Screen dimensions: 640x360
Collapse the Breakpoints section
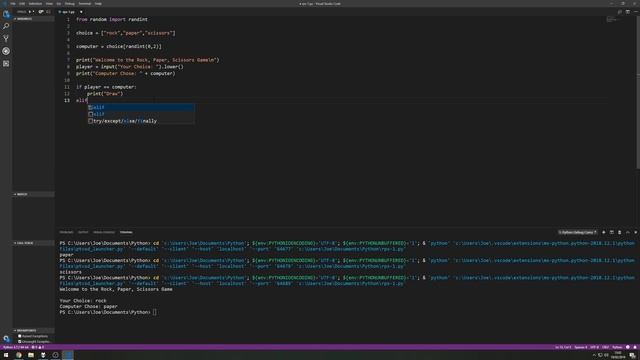tap(33, 331)
